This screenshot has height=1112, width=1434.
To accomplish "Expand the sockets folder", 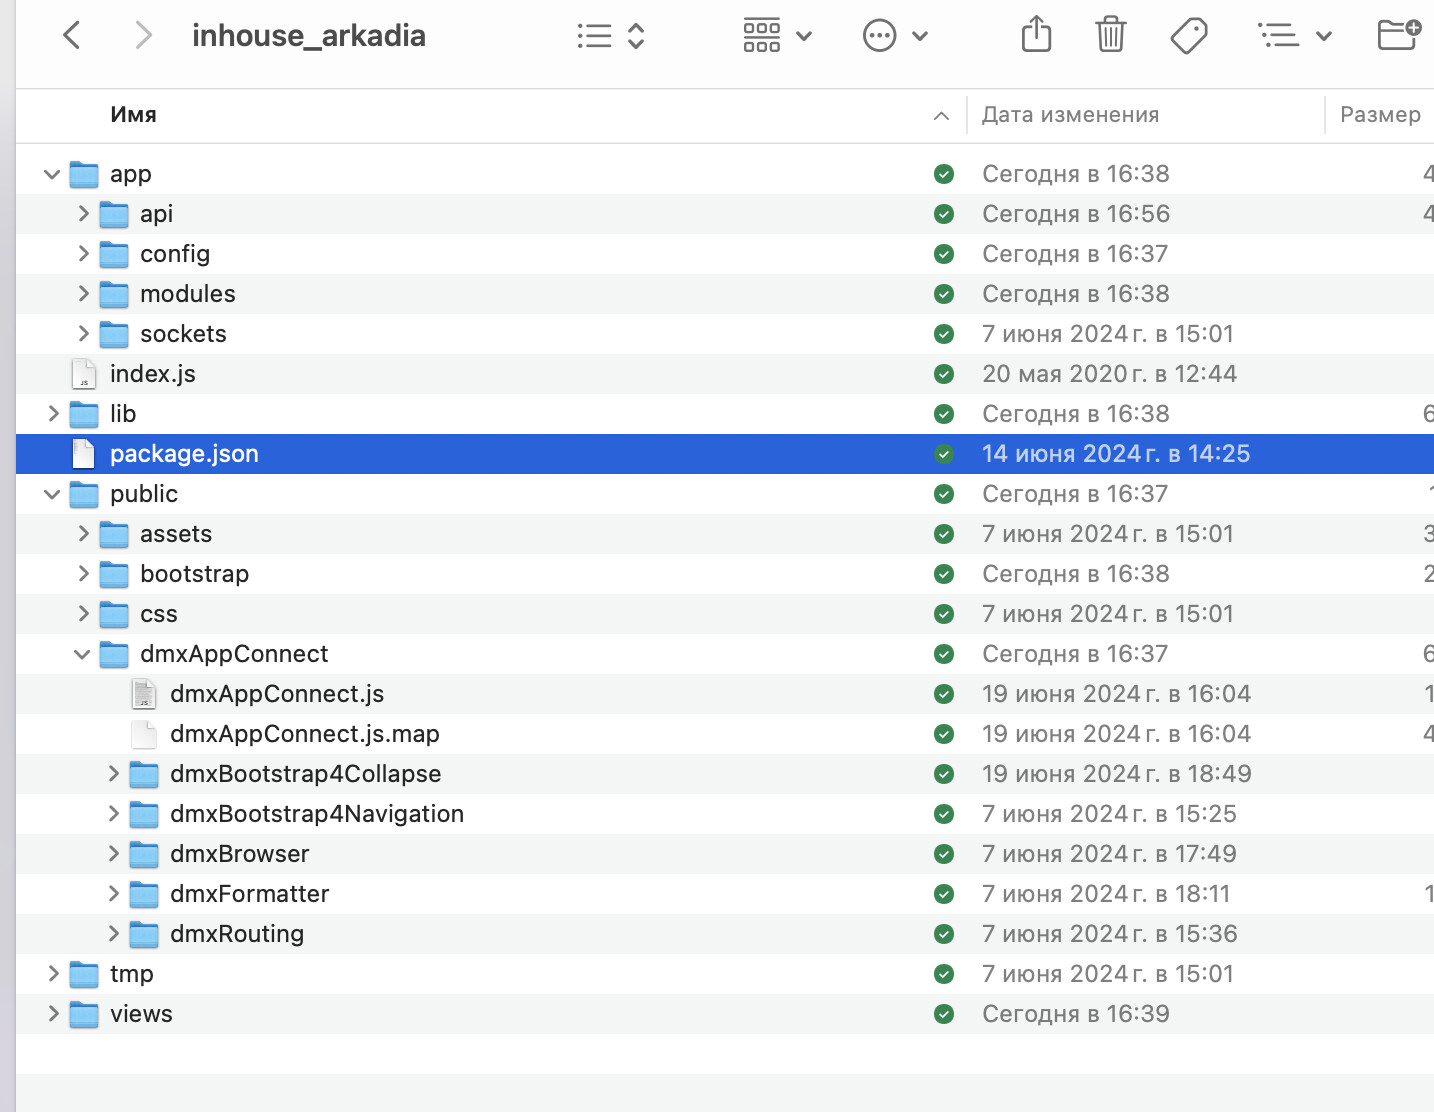I will tap(83, 334).
